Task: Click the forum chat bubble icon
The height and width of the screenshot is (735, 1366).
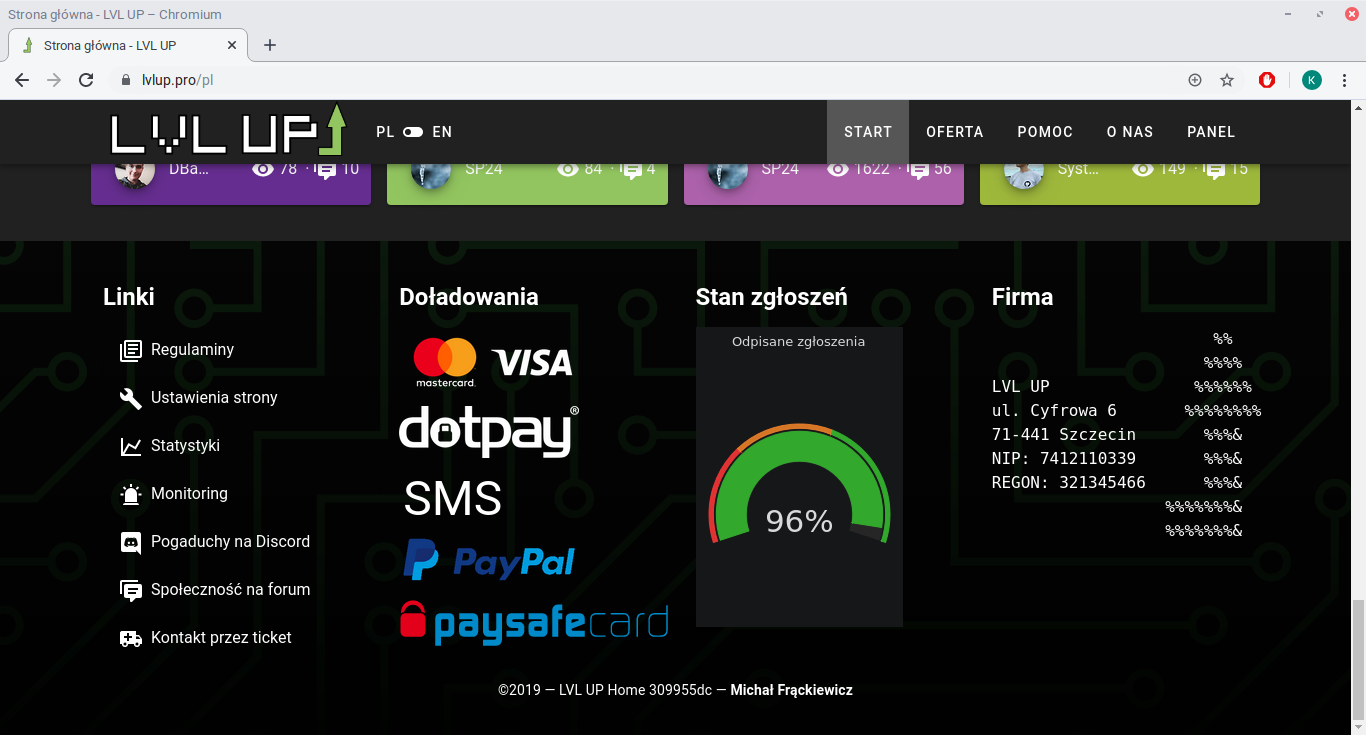Action: point(130,590)
